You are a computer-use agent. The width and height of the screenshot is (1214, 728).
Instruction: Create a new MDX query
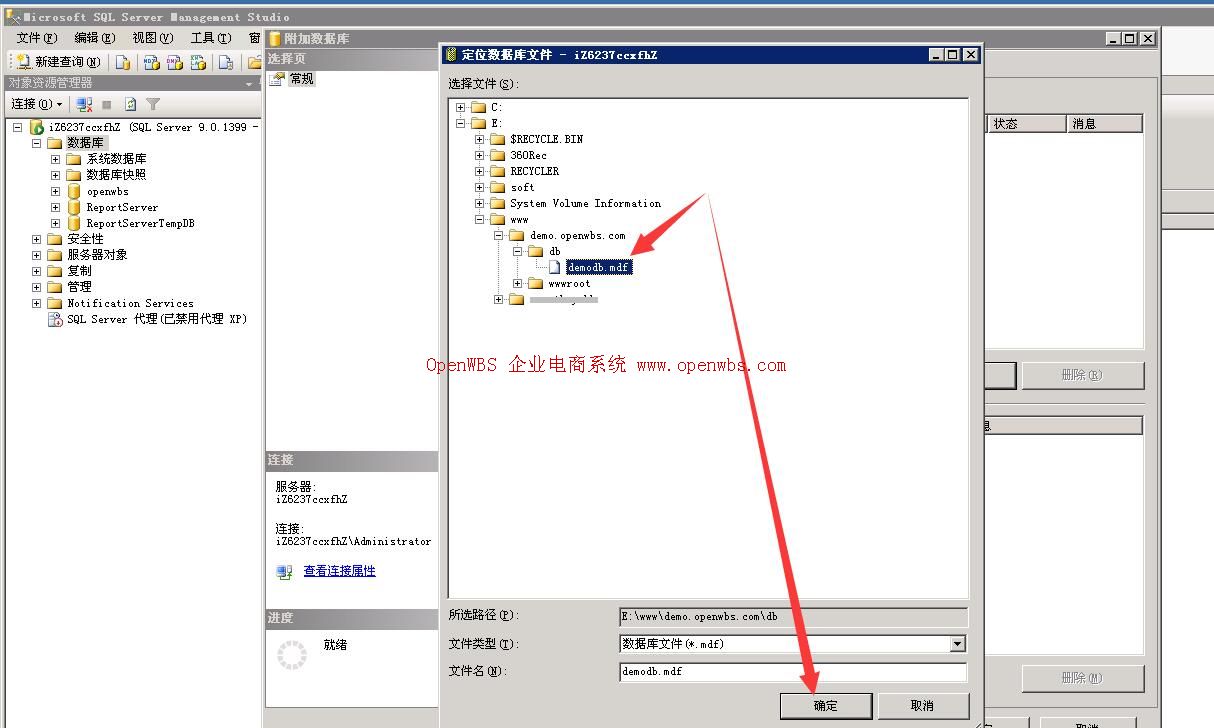152,62
